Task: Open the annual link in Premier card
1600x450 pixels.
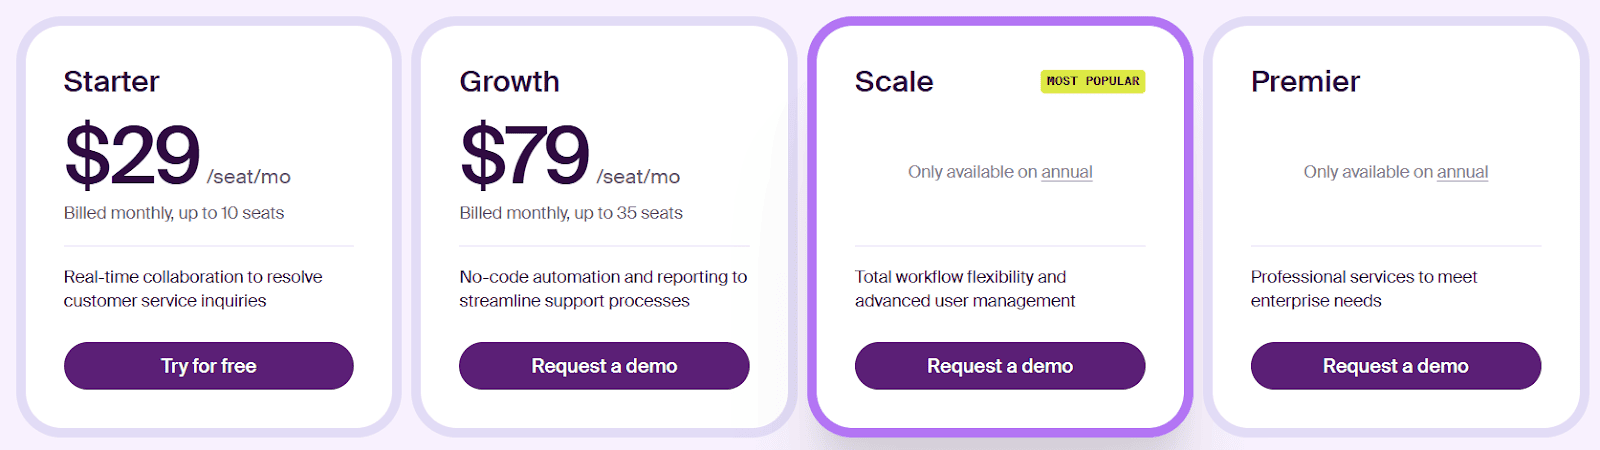Action: 1463,172
